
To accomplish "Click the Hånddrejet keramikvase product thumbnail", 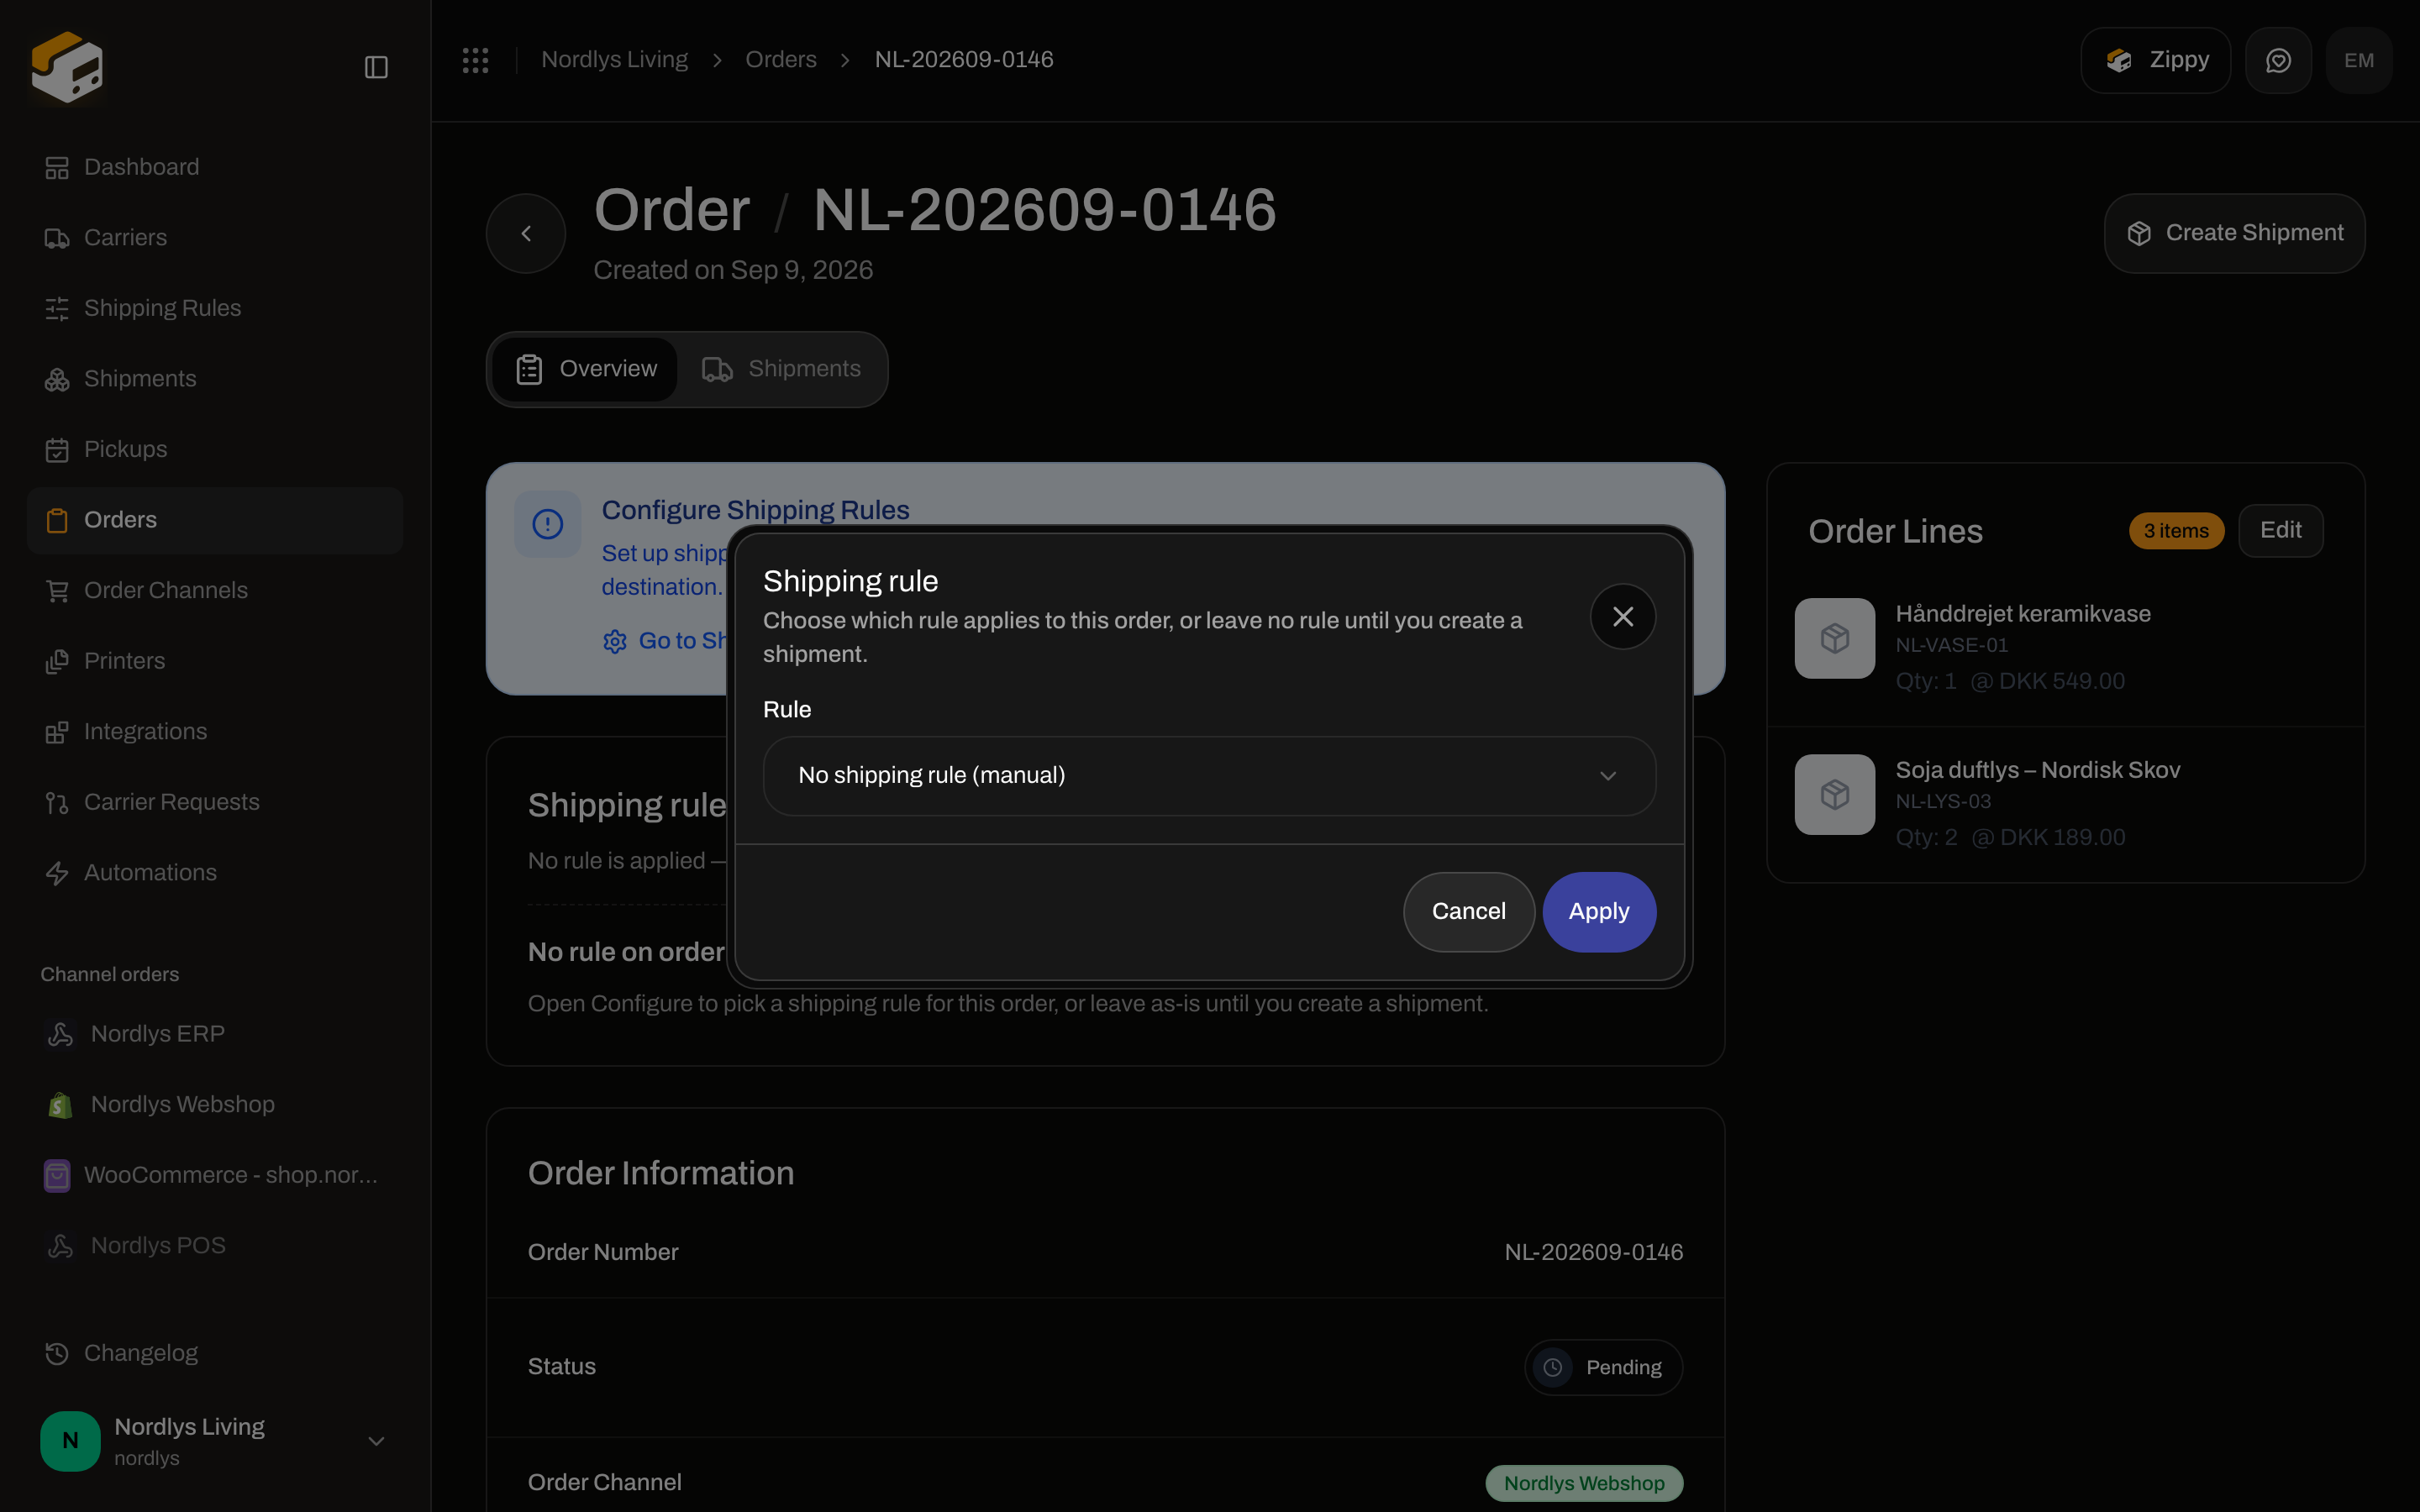I will tap(1834, 638).
